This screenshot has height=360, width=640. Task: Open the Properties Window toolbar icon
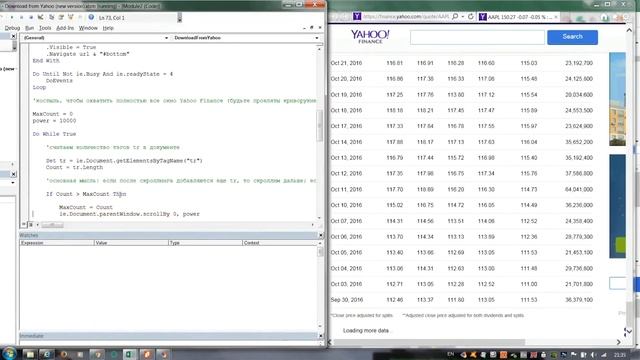pos(61,18)
